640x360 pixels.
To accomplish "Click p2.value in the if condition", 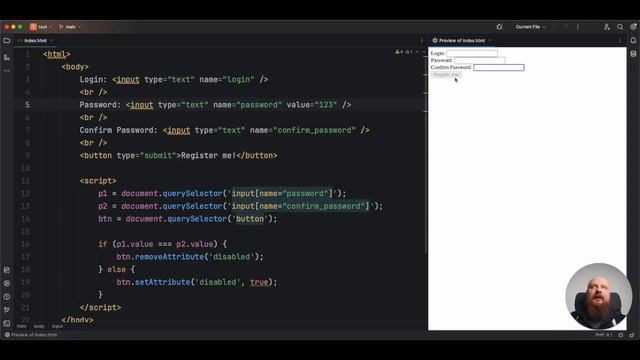I will (x=194, y=244).
